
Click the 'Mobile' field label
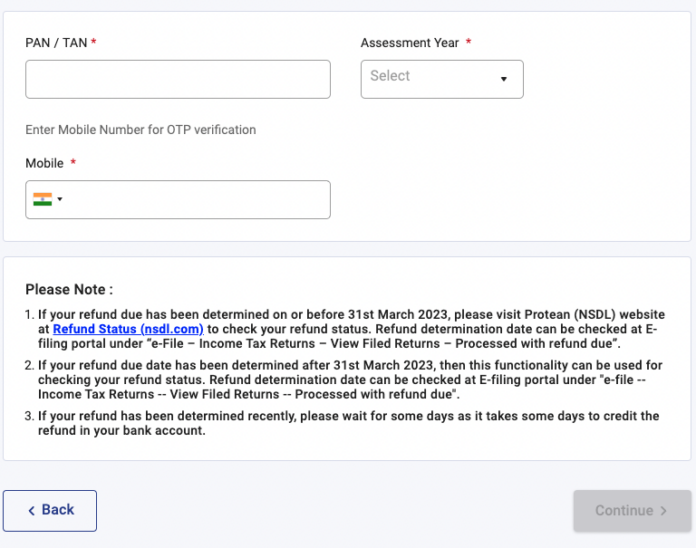44,163
